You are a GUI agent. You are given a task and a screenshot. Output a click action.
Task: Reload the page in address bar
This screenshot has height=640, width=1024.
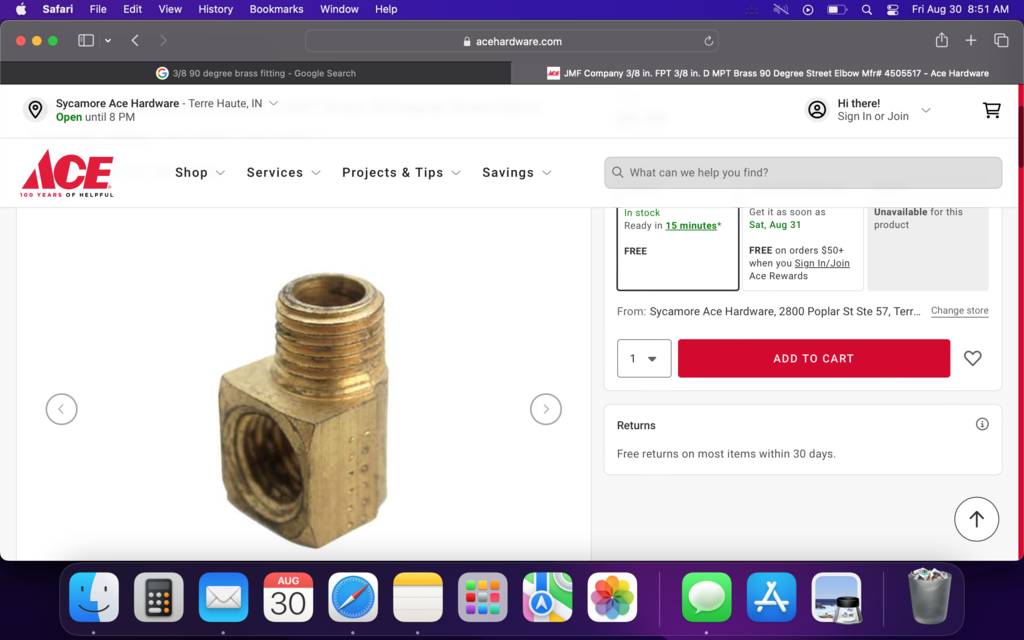708,41
